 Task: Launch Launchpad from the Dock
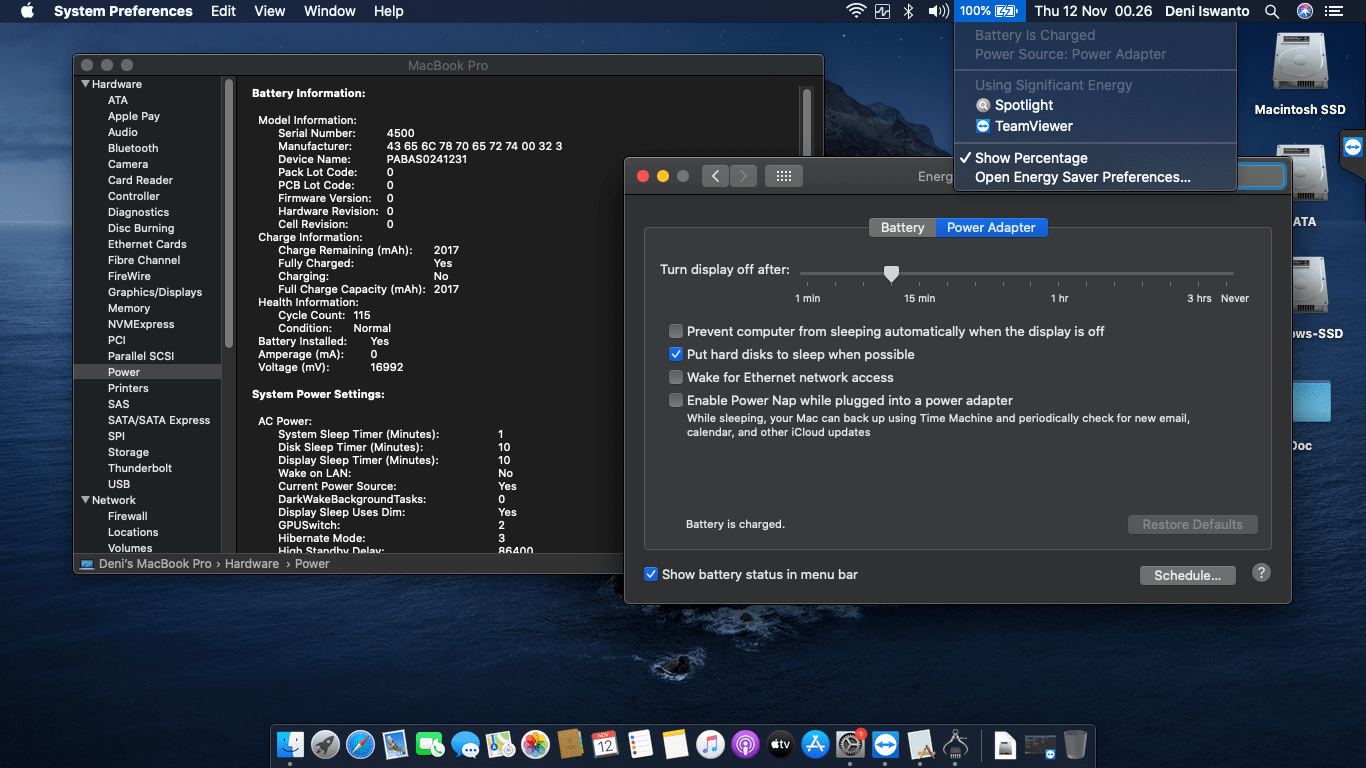click(x=325, y=744)
